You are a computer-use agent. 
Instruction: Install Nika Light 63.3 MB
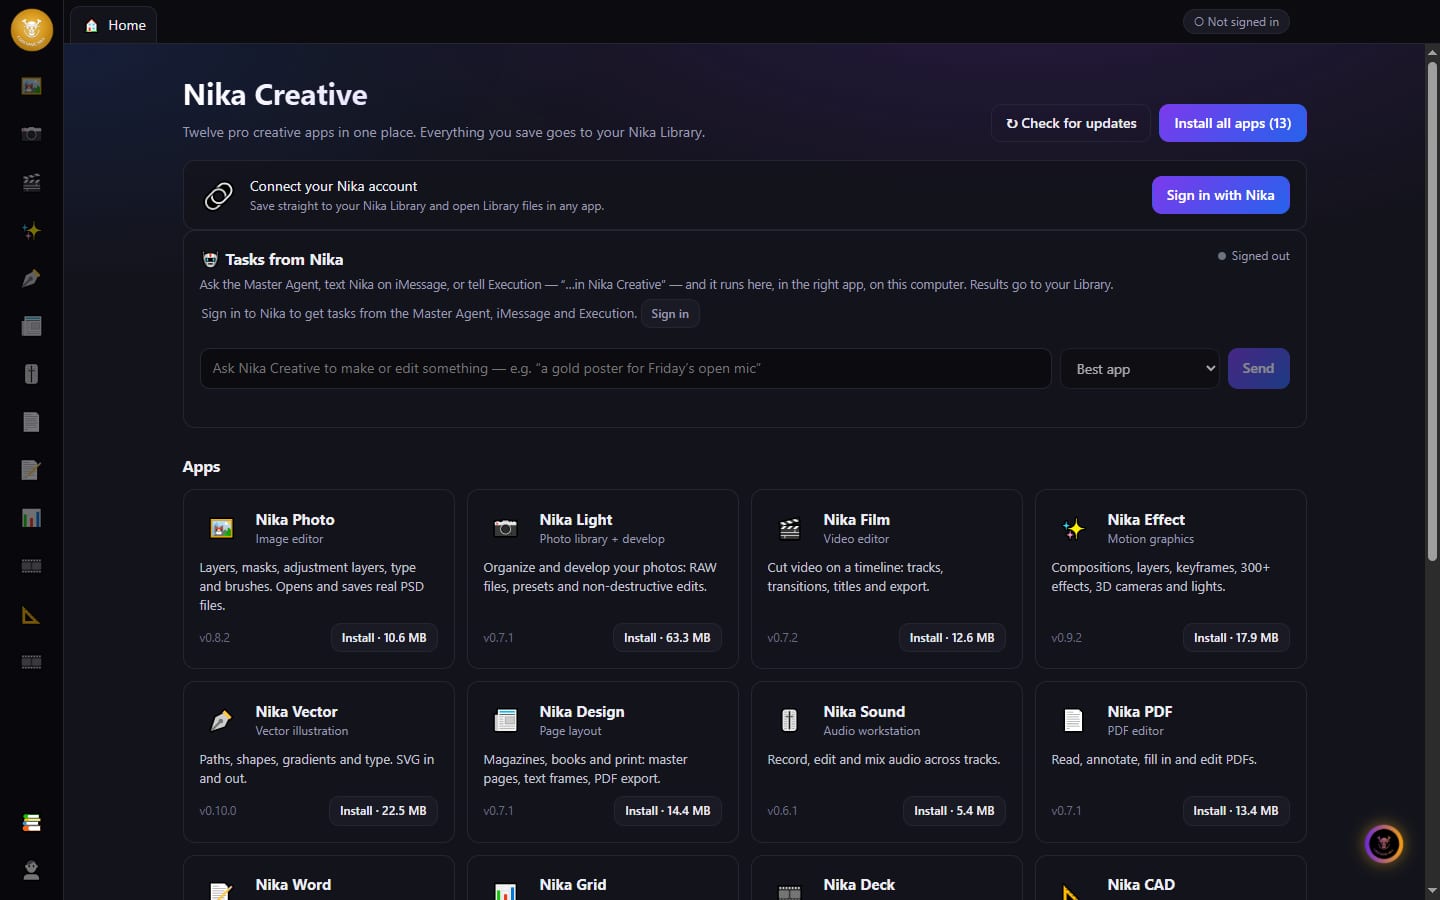pos(667,638)
